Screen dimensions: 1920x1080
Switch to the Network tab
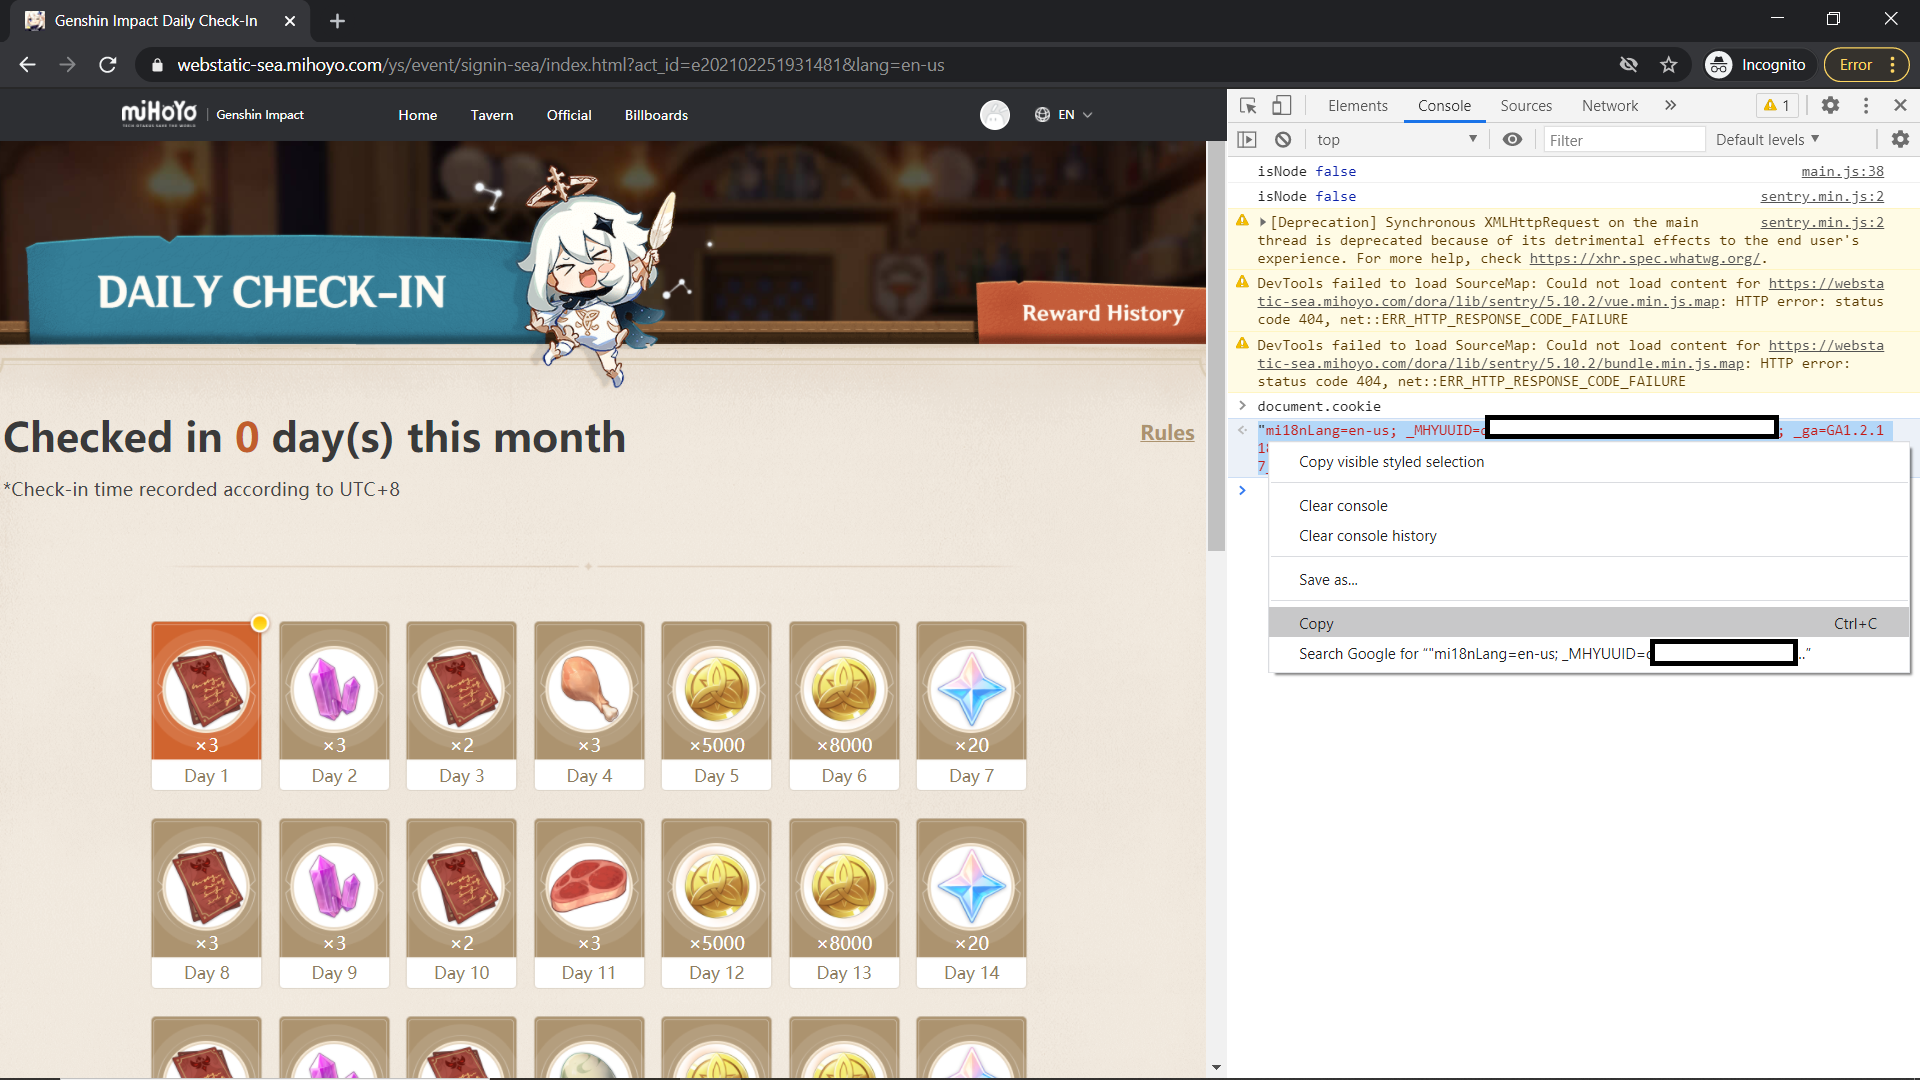click(1609, 106)
